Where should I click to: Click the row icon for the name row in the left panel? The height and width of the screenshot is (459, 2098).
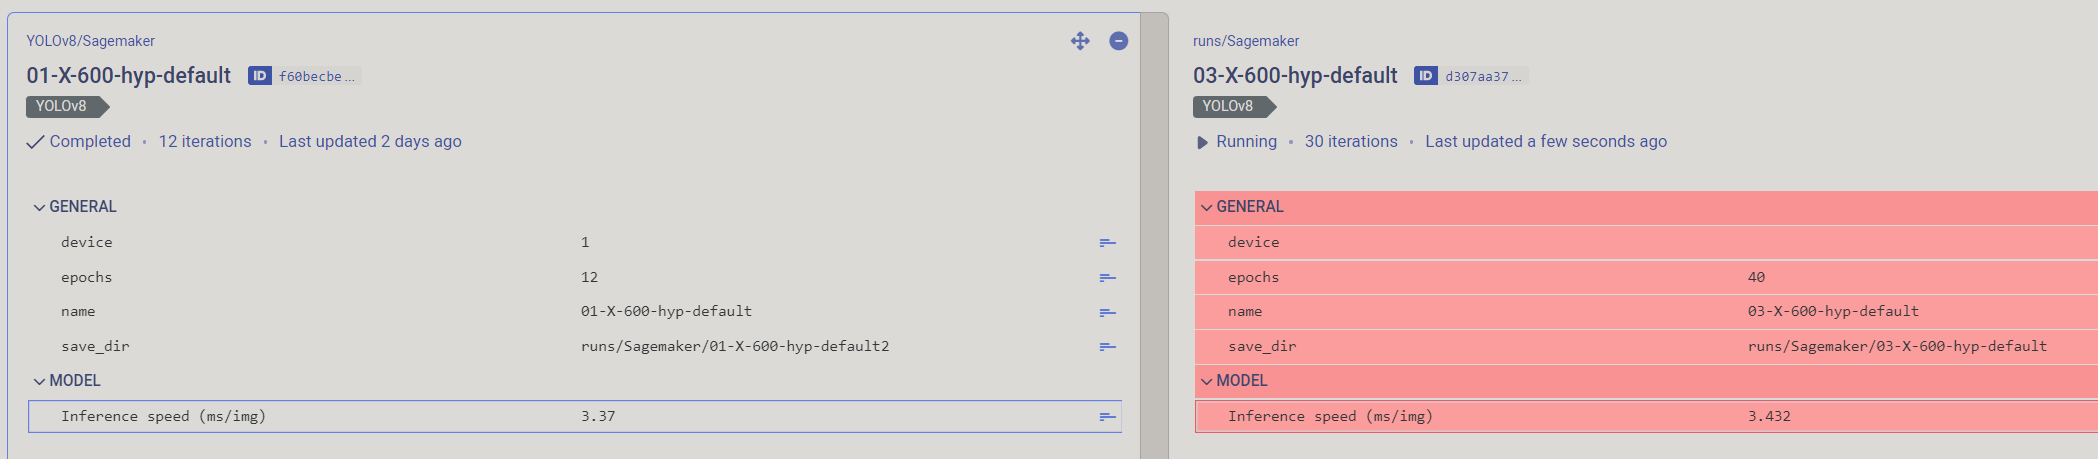pyautogui.click(x=1107, y=313)
